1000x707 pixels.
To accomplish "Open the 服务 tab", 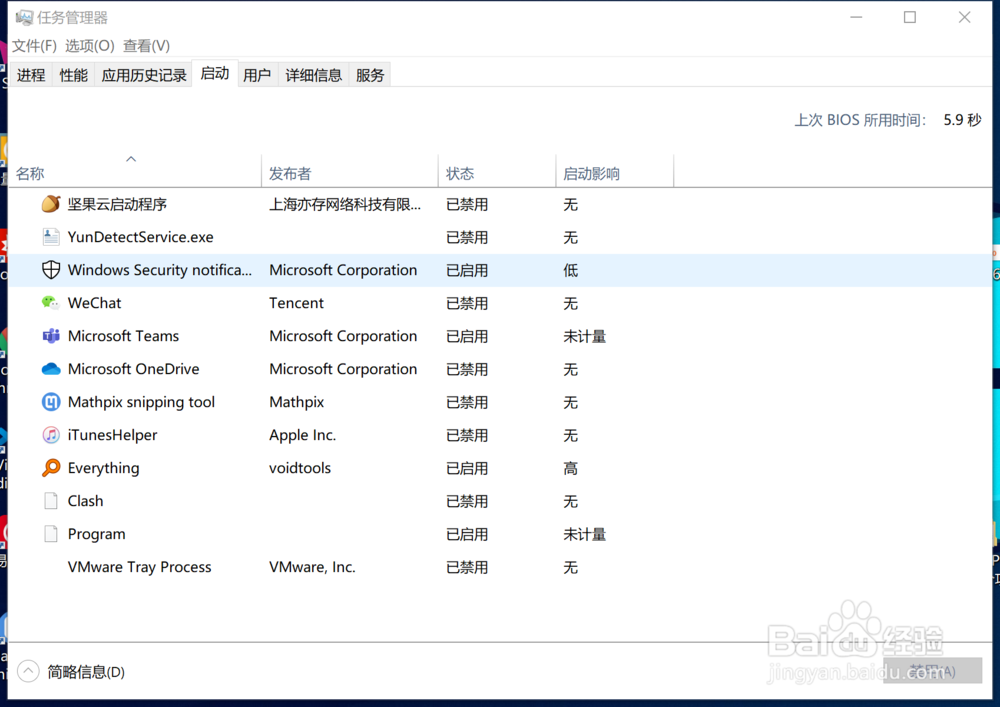I will click(370, 75).
